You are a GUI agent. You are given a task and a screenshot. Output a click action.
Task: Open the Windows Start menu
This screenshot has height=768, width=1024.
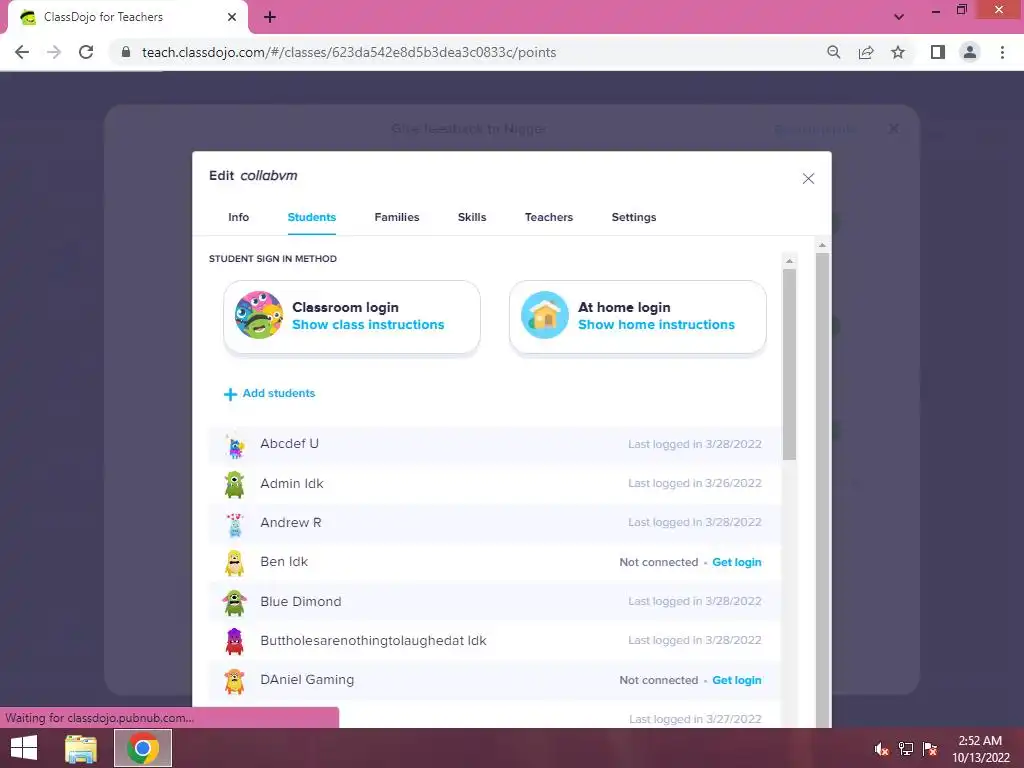(x=24, y=748)
